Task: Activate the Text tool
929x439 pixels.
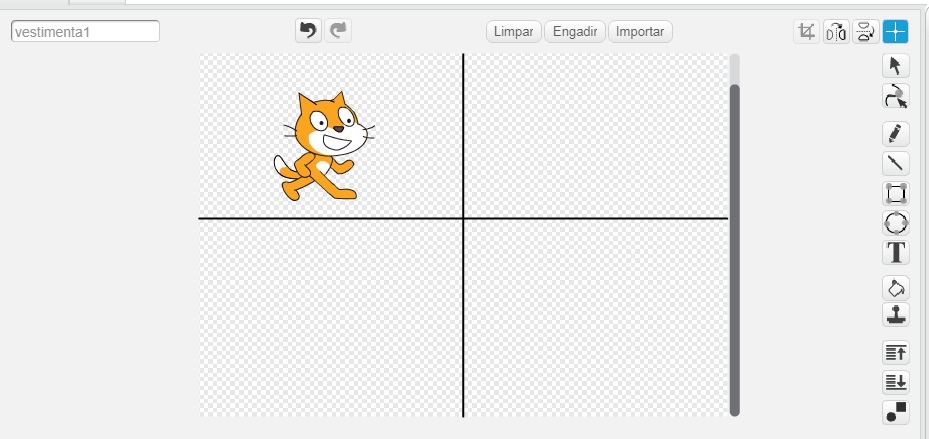Action: coord(895,253)
